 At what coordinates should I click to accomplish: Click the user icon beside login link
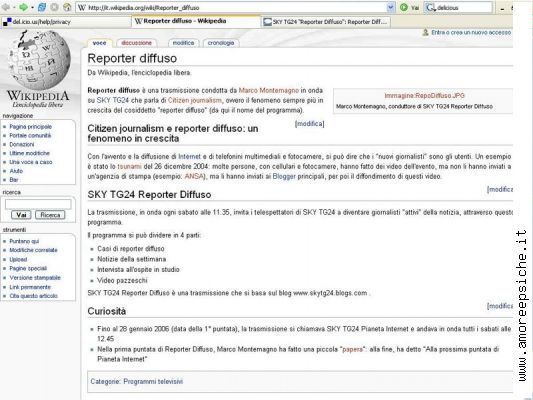click(425, 32)
